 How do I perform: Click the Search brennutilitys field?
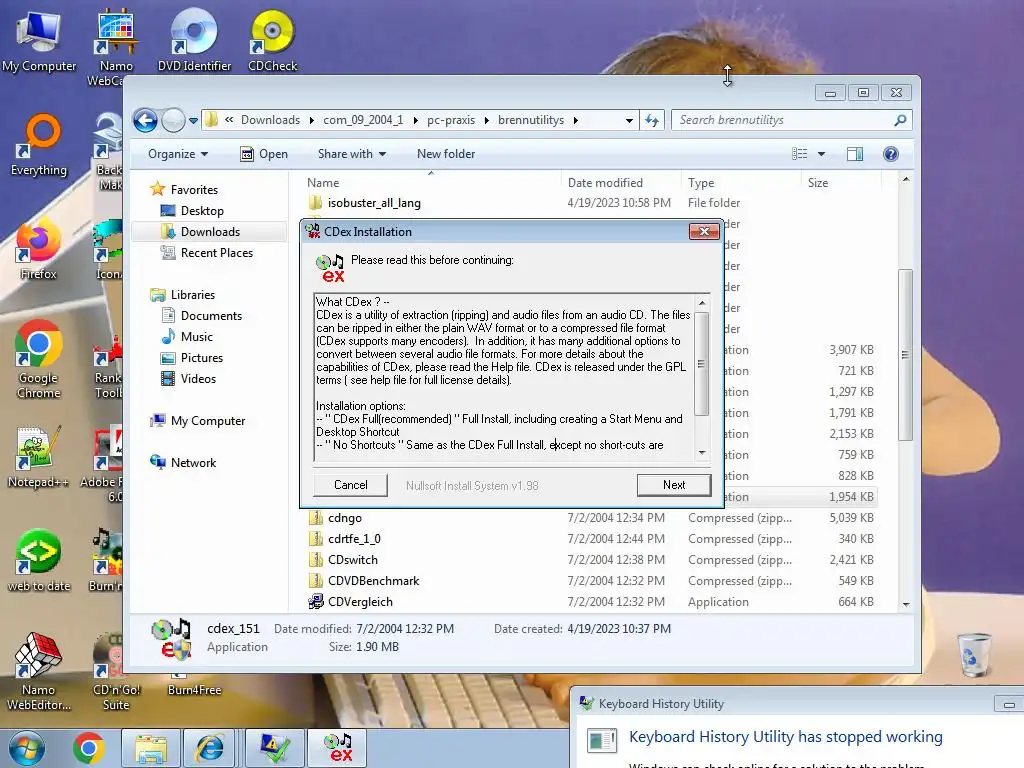click(x=784, y=120)
